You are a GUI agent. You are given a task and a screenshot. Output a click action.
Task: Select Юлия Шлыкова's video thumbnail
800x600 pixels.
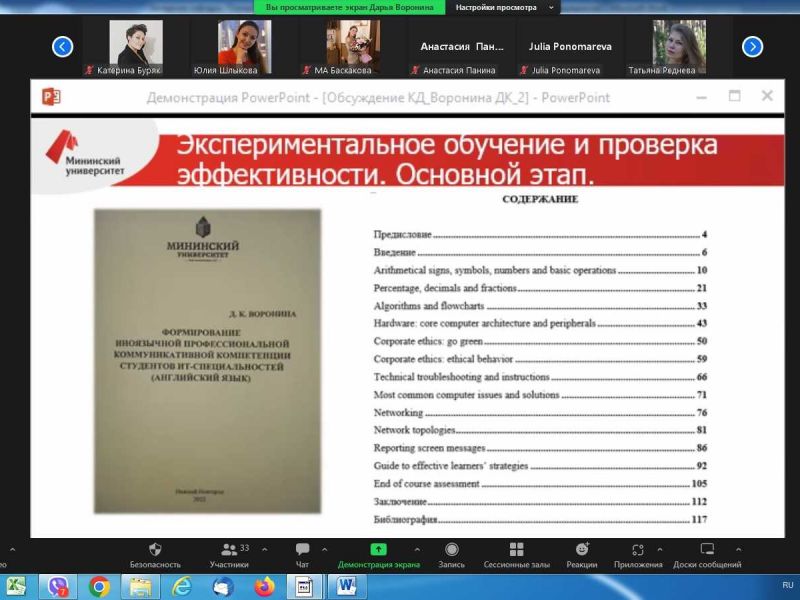(245, 46)
